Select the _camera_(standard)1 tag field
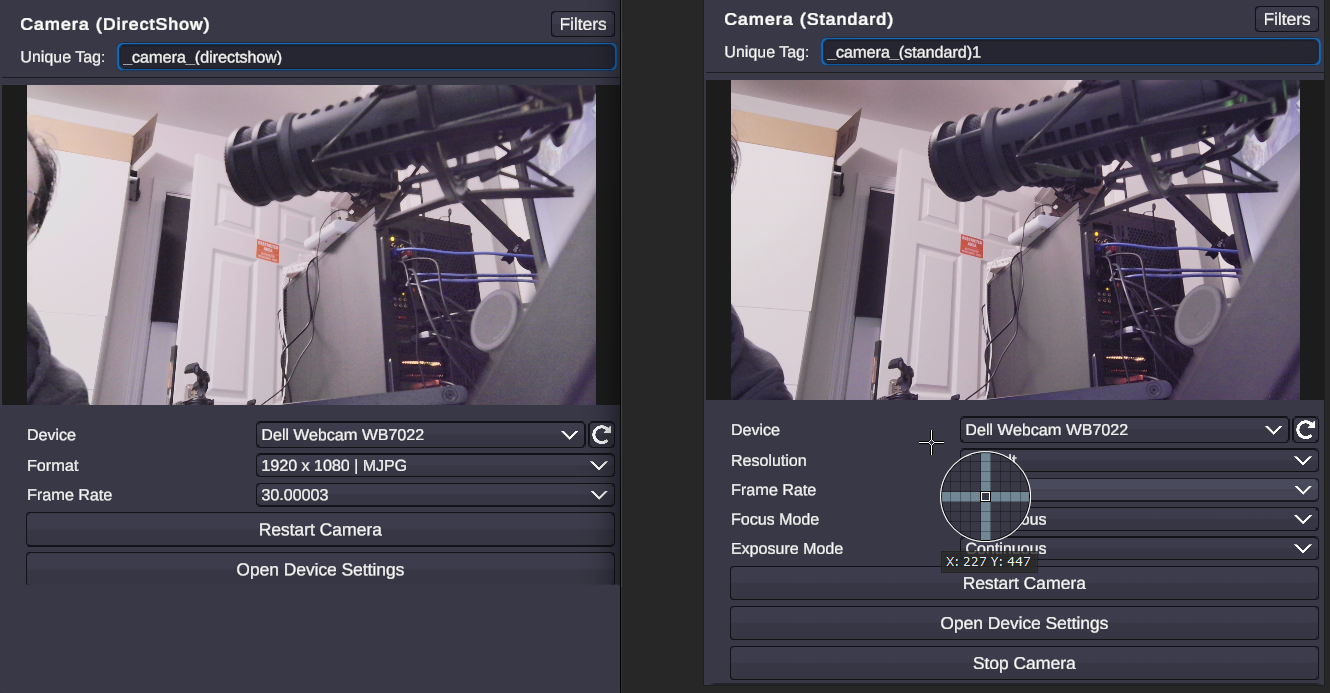Viewport: 1330px width, 693px height. click(1070, 51)
